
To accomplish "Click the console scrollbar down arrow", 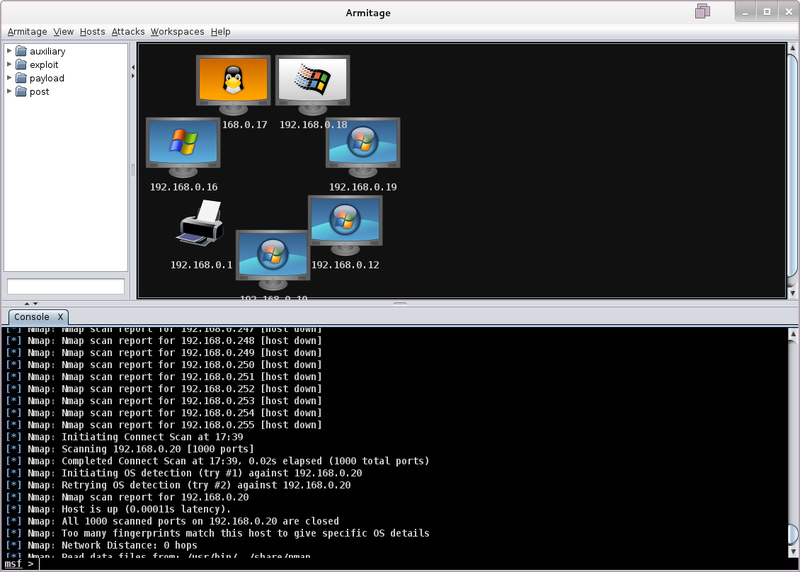I will [x=792, y=552].
